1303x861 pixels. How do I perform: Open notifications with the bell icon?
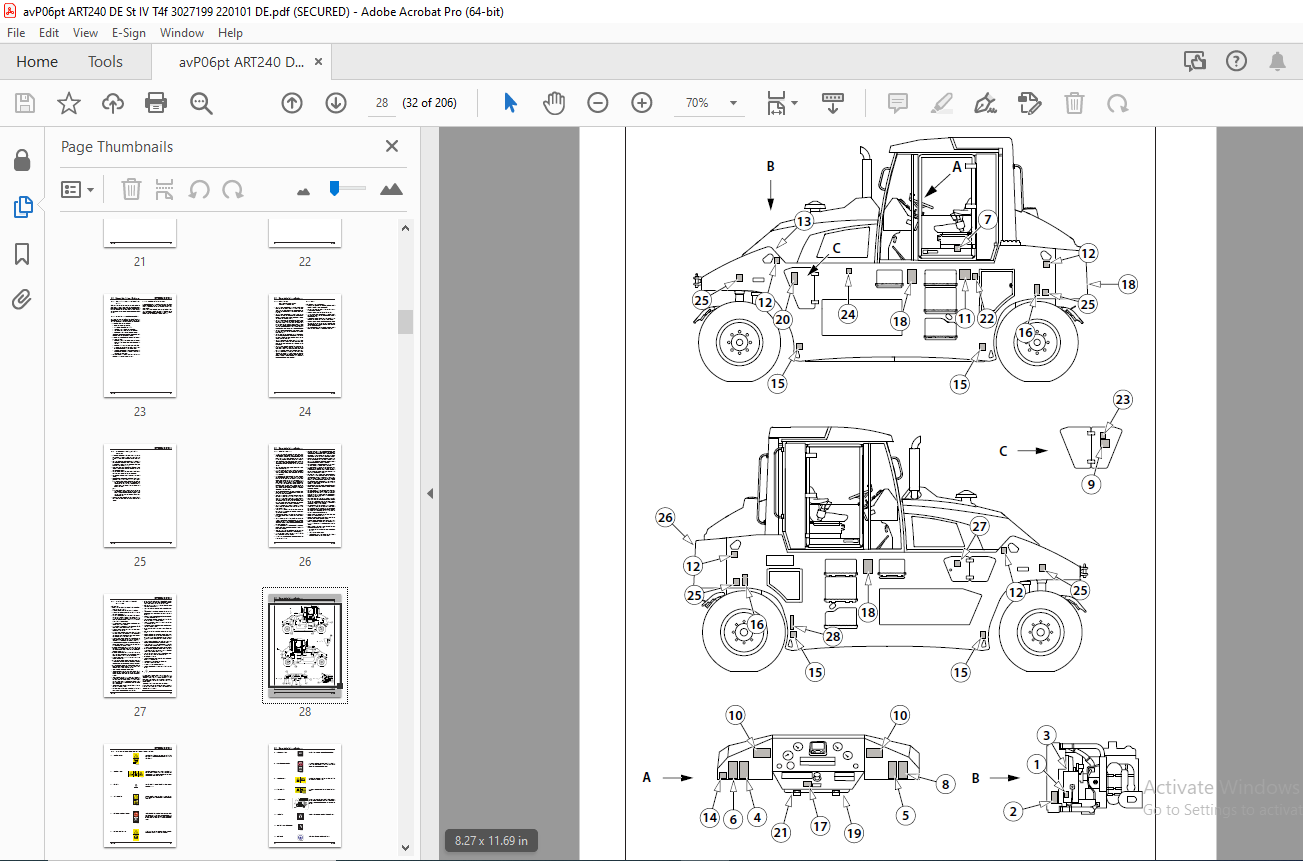[1277, 62]
